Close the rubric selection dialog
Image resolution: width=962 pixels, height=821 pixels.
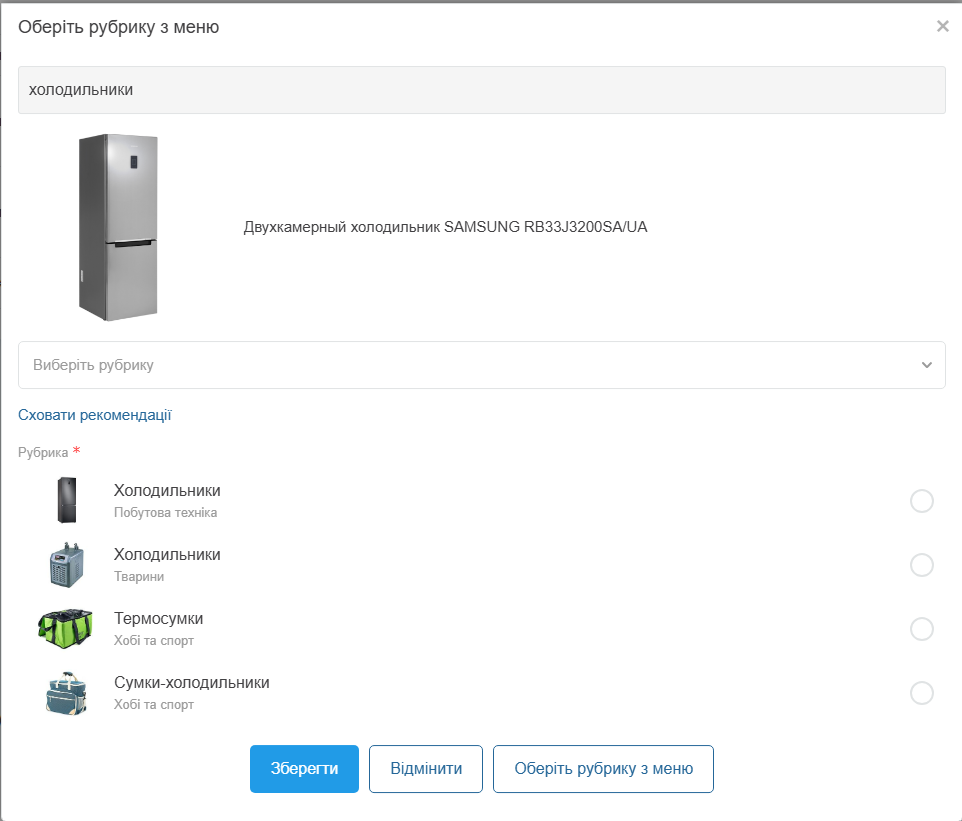(x=942, y=26)
